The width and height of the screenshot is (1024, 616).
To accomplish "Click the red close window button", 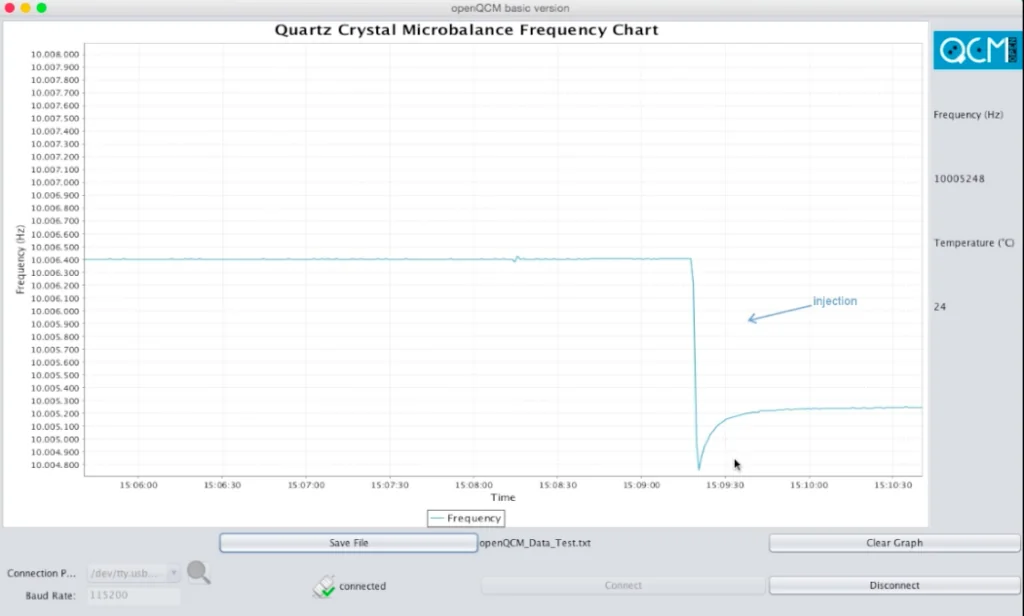I will tap(9, 8).
